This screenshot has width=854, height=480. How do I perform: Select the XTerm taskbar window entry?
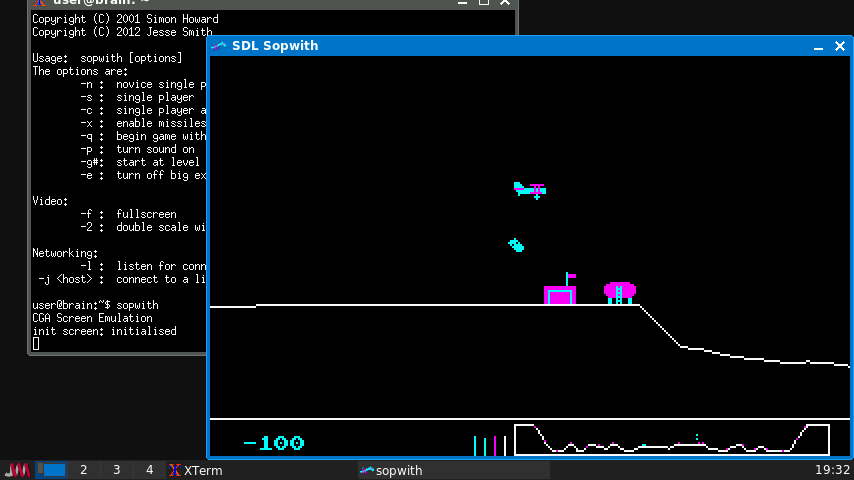click(203, 470)
